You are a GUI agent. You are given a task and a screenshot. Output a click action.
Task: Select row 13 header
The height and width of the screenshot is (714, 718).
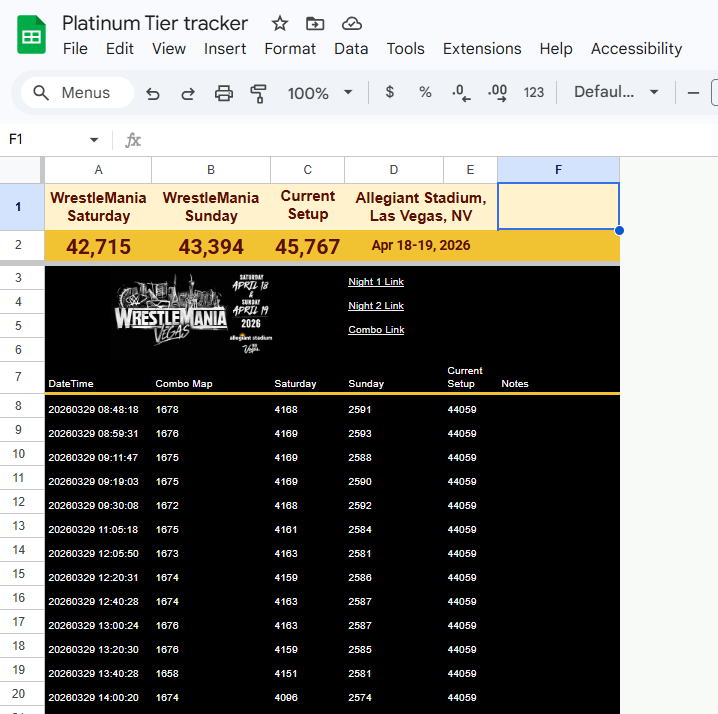(18, 526)
